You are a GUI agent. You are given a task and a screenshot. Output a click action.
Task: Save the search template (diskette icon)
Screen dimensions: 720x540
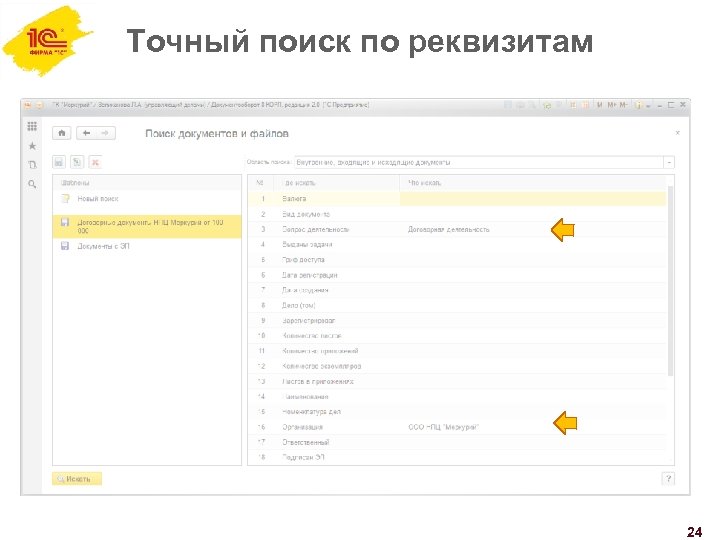coord(59,162)
